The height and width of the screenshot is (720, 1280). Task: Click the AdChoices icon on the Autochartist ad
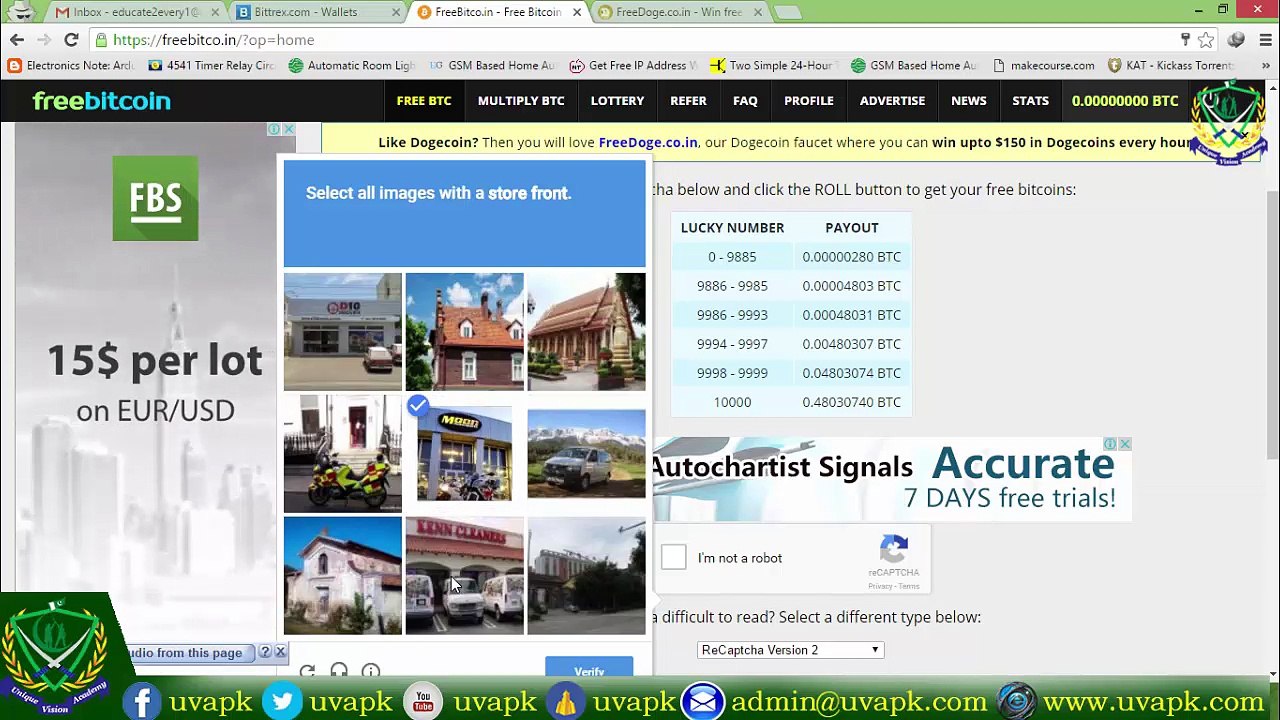(x=1110, y=444)
